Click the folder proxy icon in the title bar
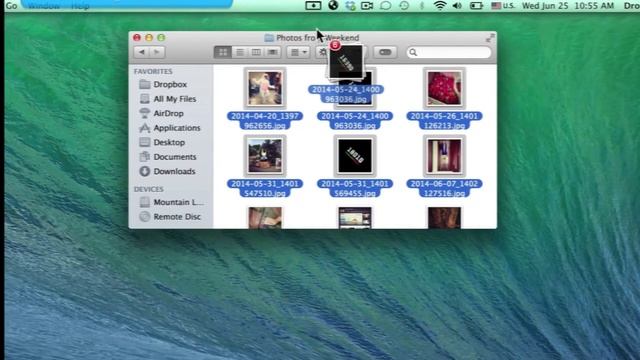 pos(269,38)
